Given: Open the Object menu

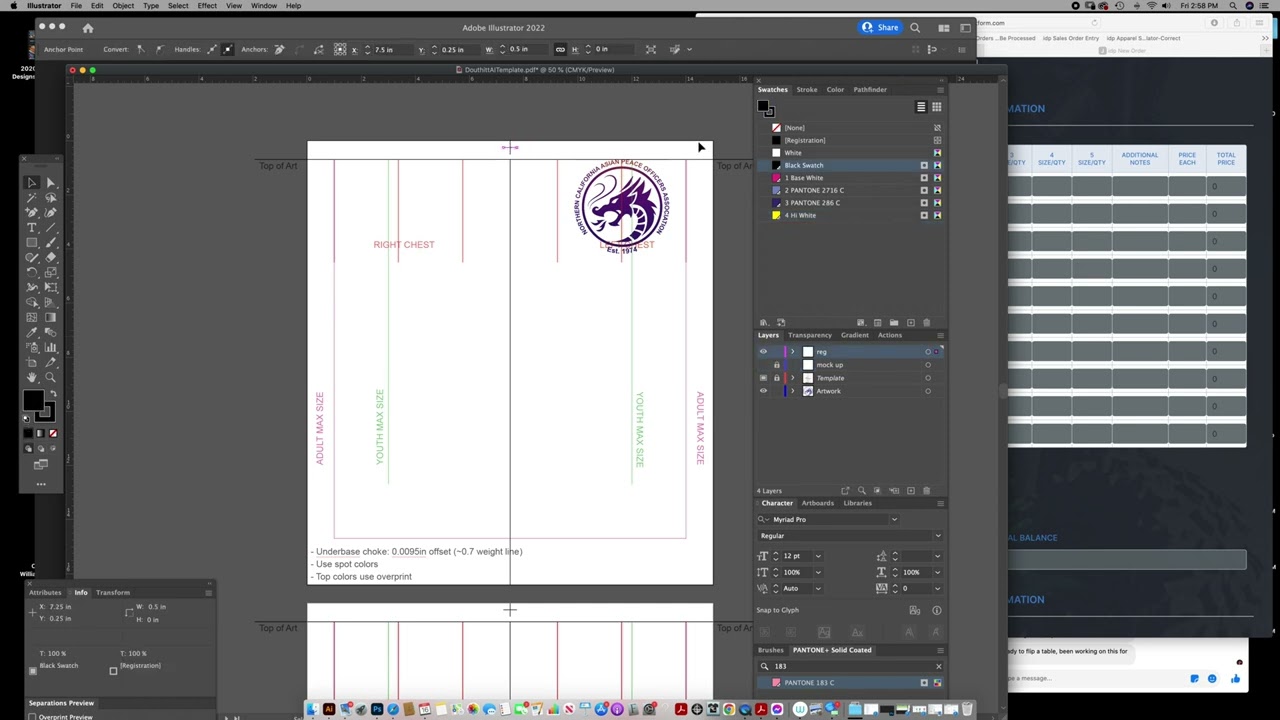Looking at the screenshot, I should [x=123, y=6].
